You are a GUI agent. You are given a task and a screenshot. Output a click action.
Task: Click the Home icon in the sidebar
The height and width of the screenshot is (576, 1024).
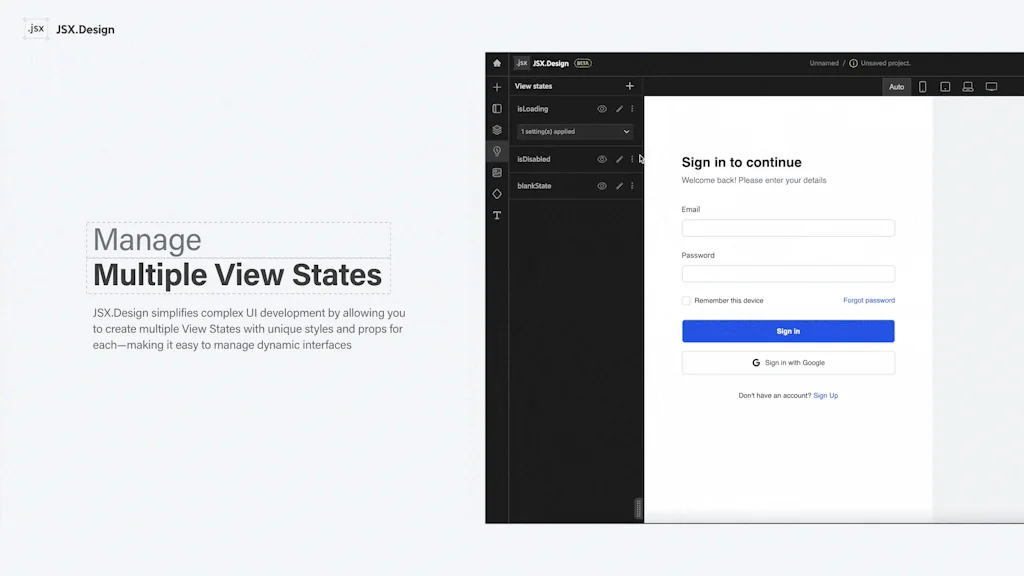coord(497,63)
